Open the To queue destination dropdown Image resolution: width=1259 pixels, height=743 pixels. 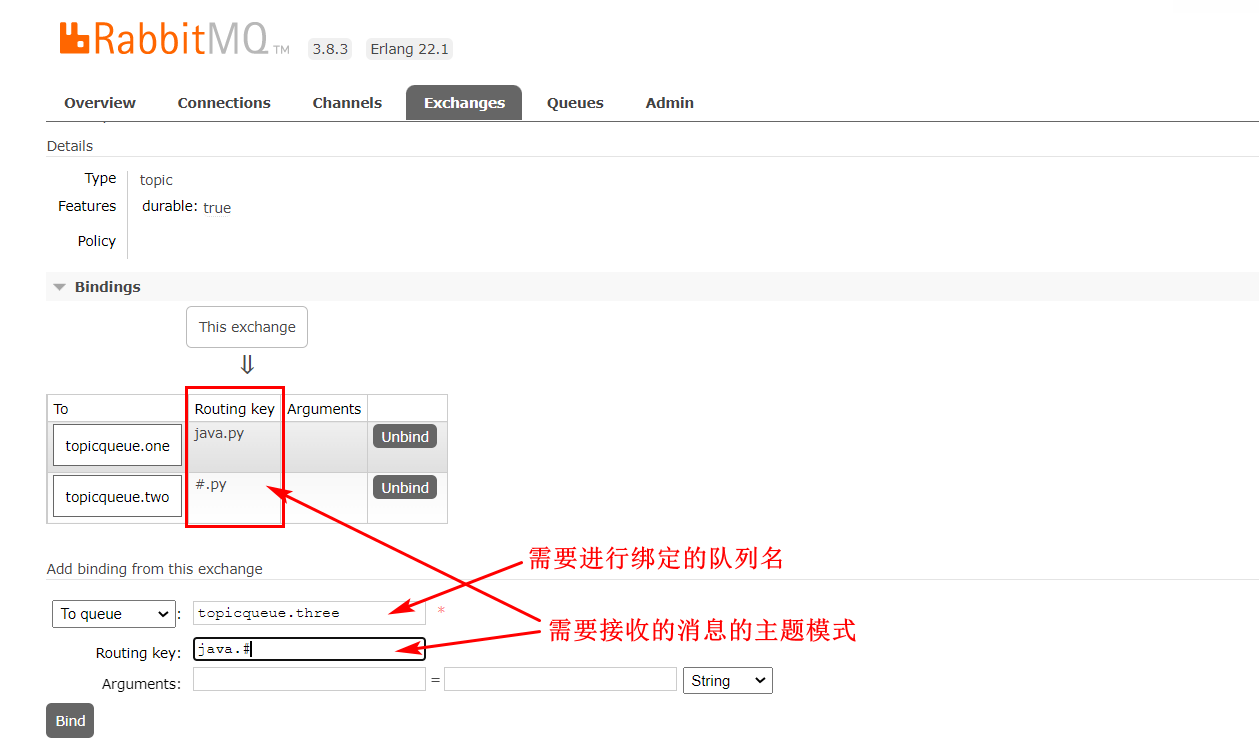[x=113, y=614]
